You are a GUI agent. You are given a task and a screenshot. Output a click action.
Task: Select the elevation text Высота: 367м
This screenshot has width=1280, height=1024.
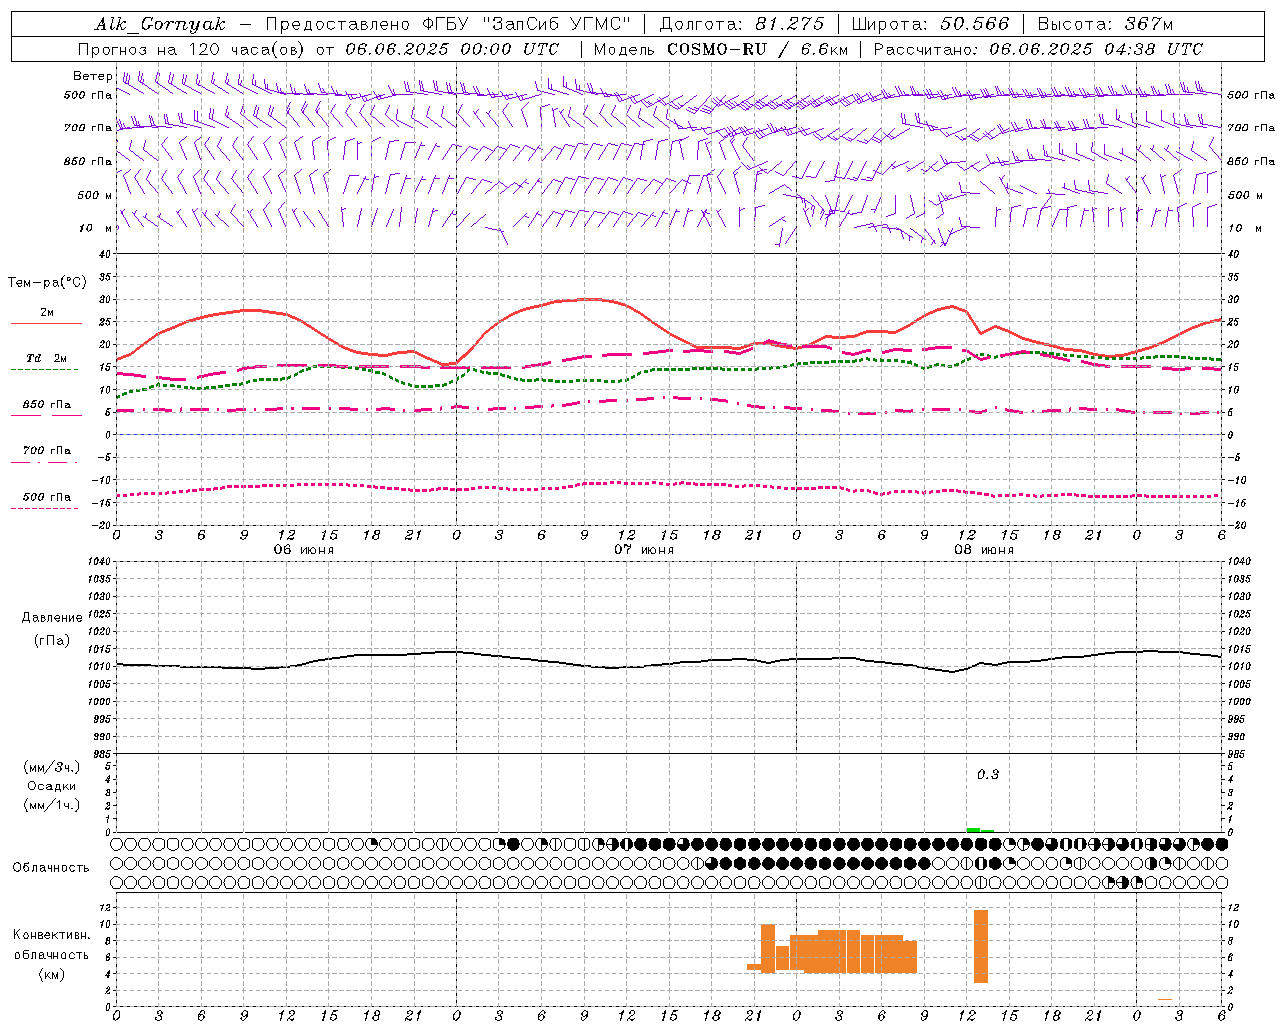pos(1105,24)
